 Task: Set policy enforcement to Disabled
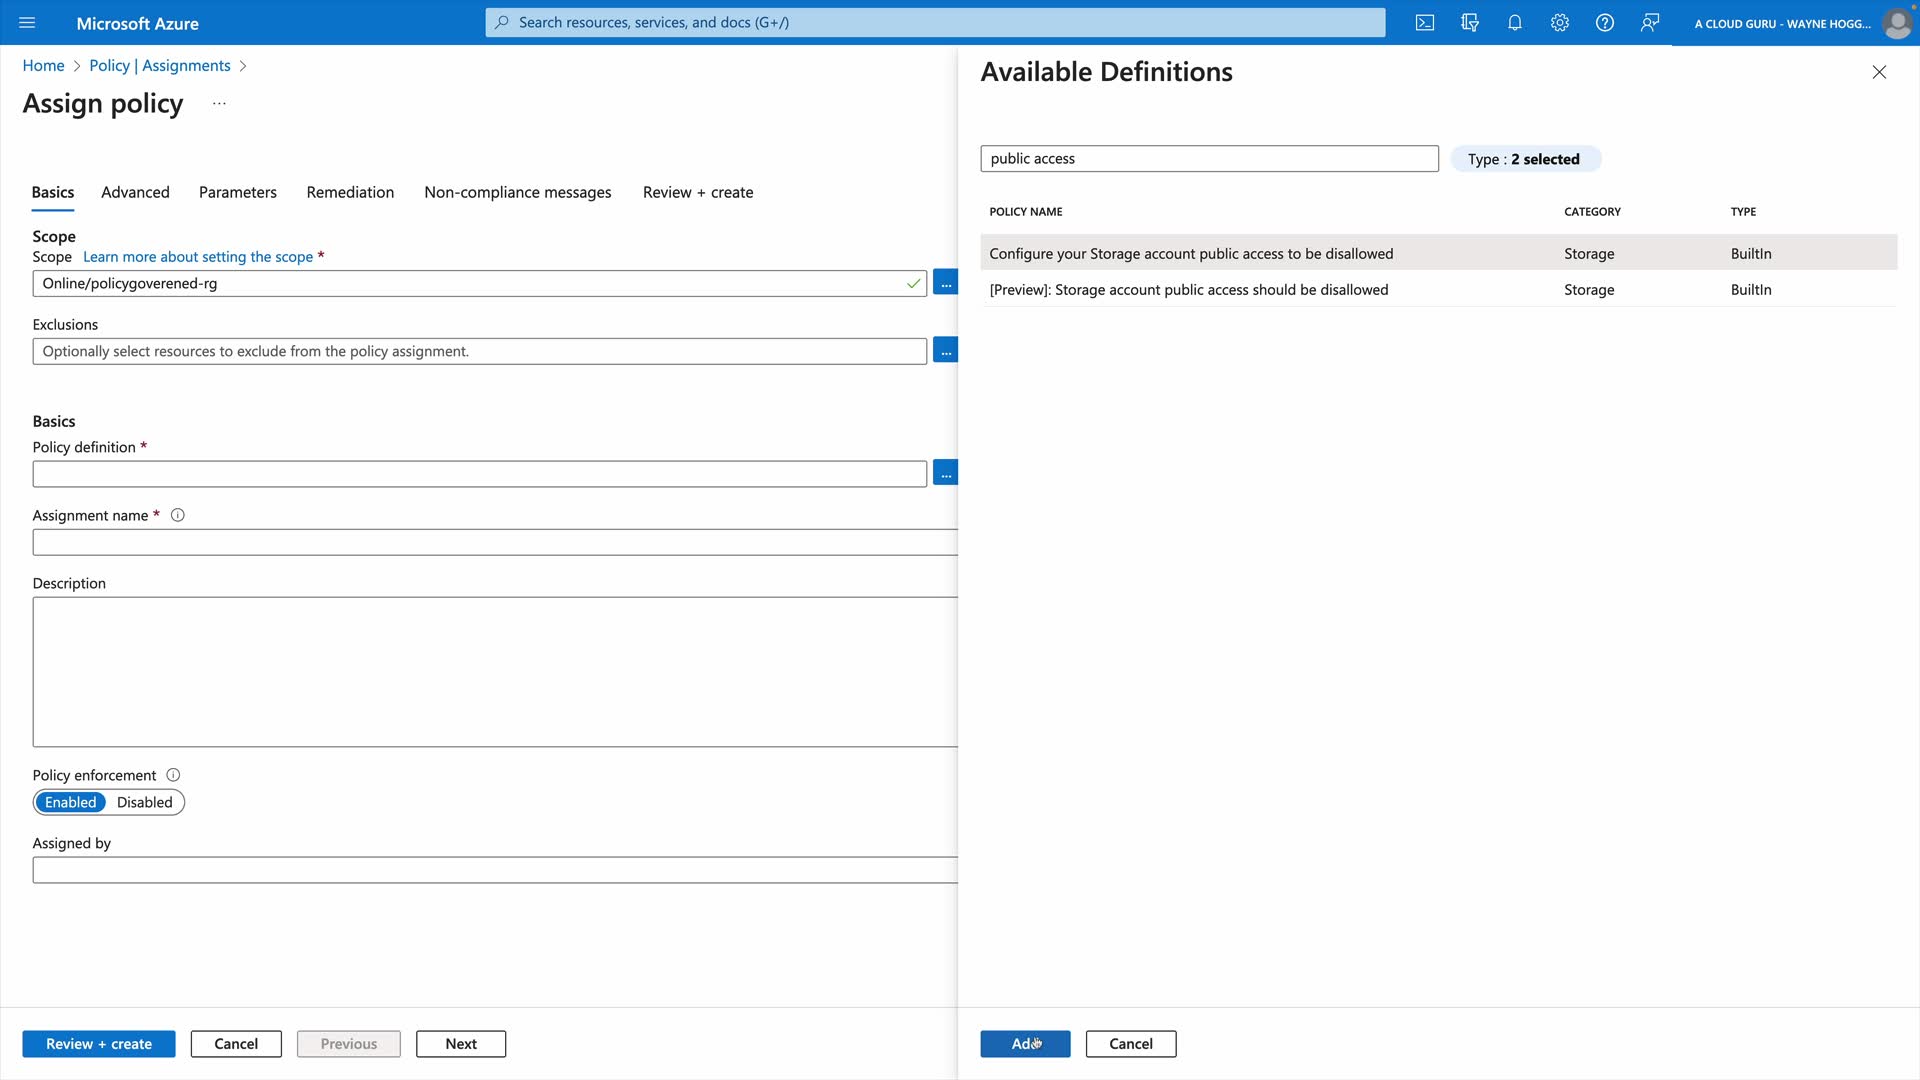pyautogui.click(x=144, y=802)
